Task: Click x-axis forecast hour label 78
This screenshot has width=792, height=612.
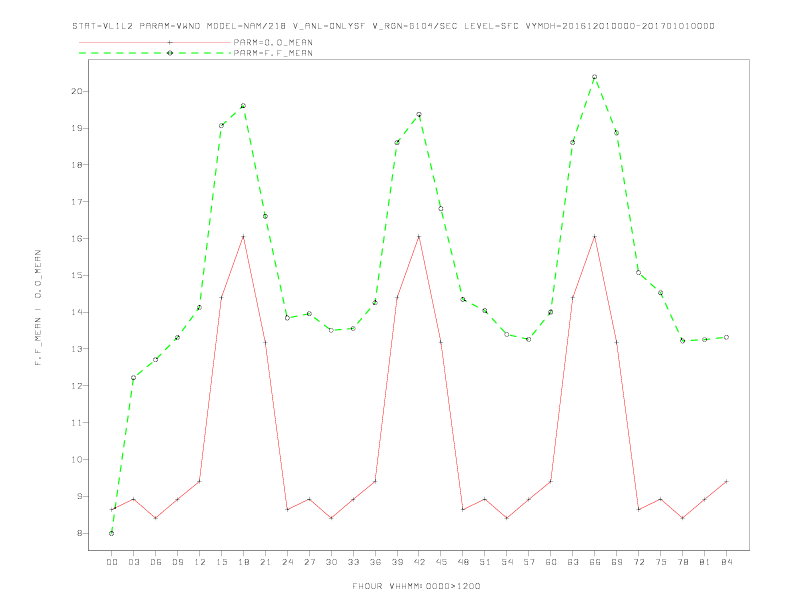Action: tap(682, 562)
